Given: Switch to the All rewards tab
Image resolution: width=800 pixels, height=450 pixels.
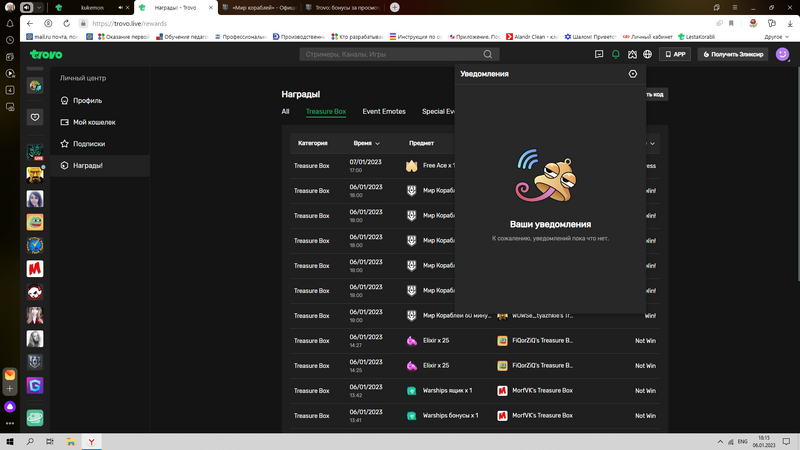Looking at the screenshot, I should pyautogui.click(x=285, y=112).
